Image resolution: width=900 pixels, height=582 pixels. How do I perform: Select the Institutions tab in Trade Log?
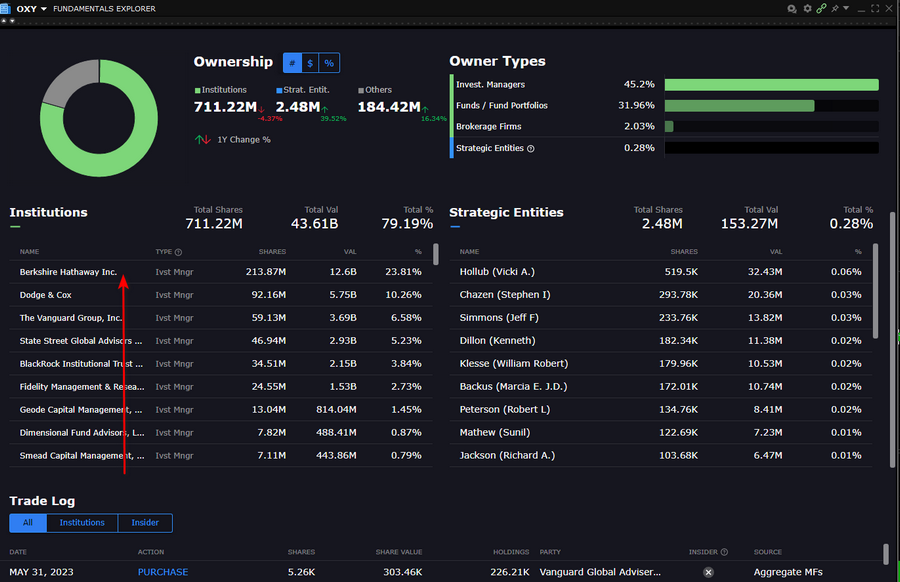pos(82,522)
